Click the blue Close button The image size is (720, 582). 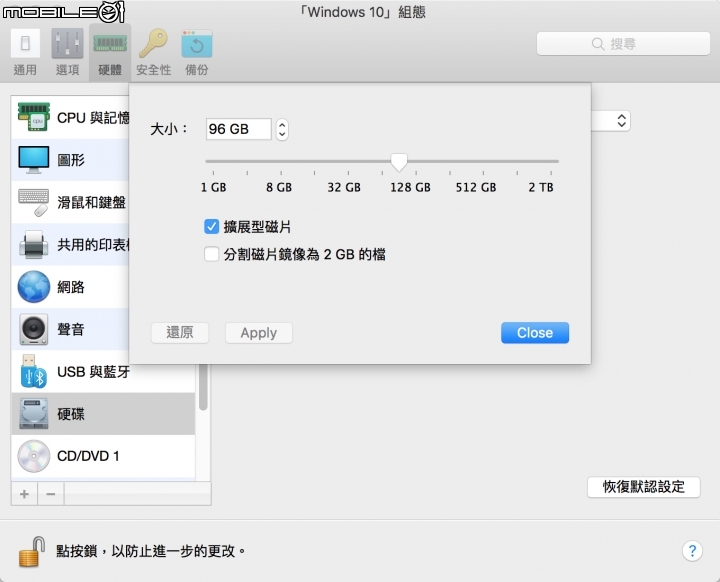coord(535,333)
